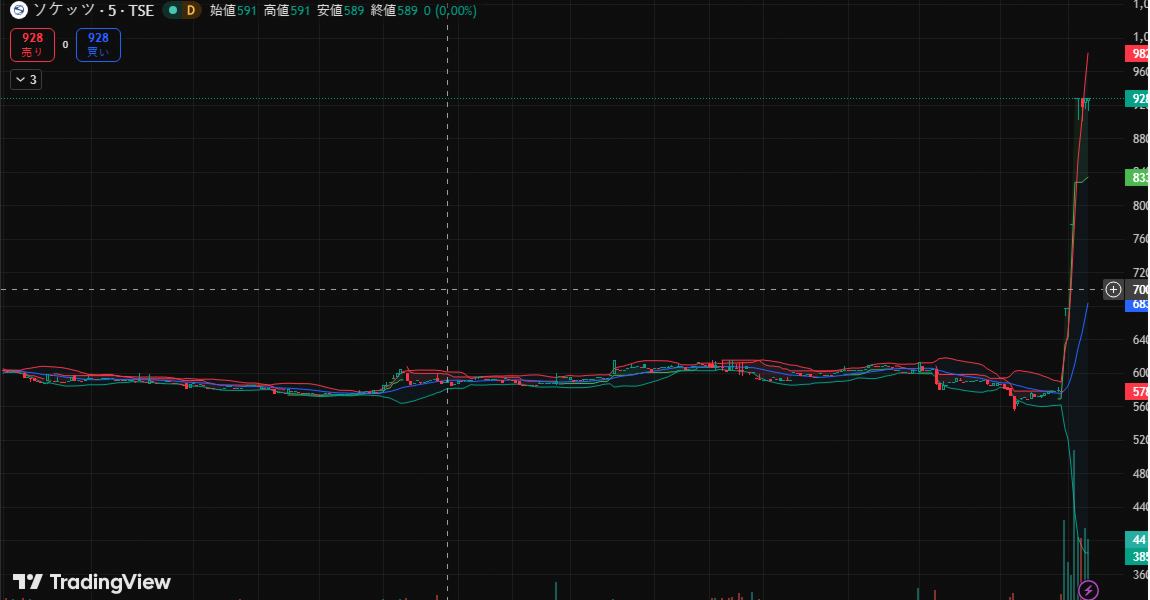Open symbol search via ソケッツ · 5 · TSE title
The image size is (1150, 600).
93,10
